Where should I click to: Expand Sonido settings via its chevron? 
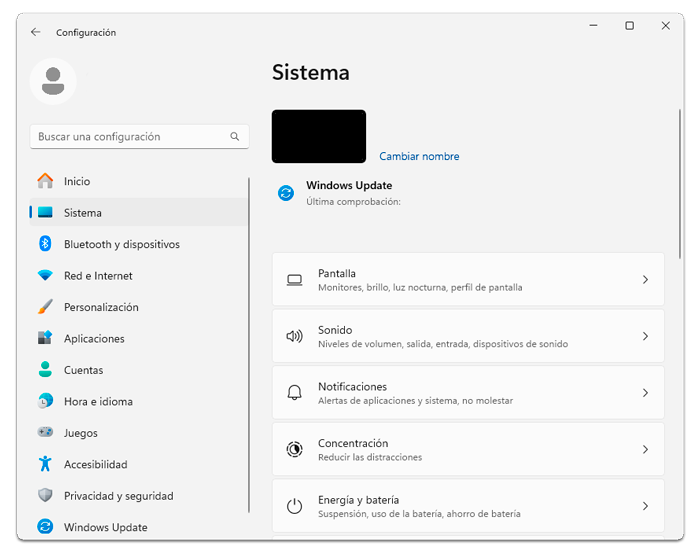(x=646, y=336)
